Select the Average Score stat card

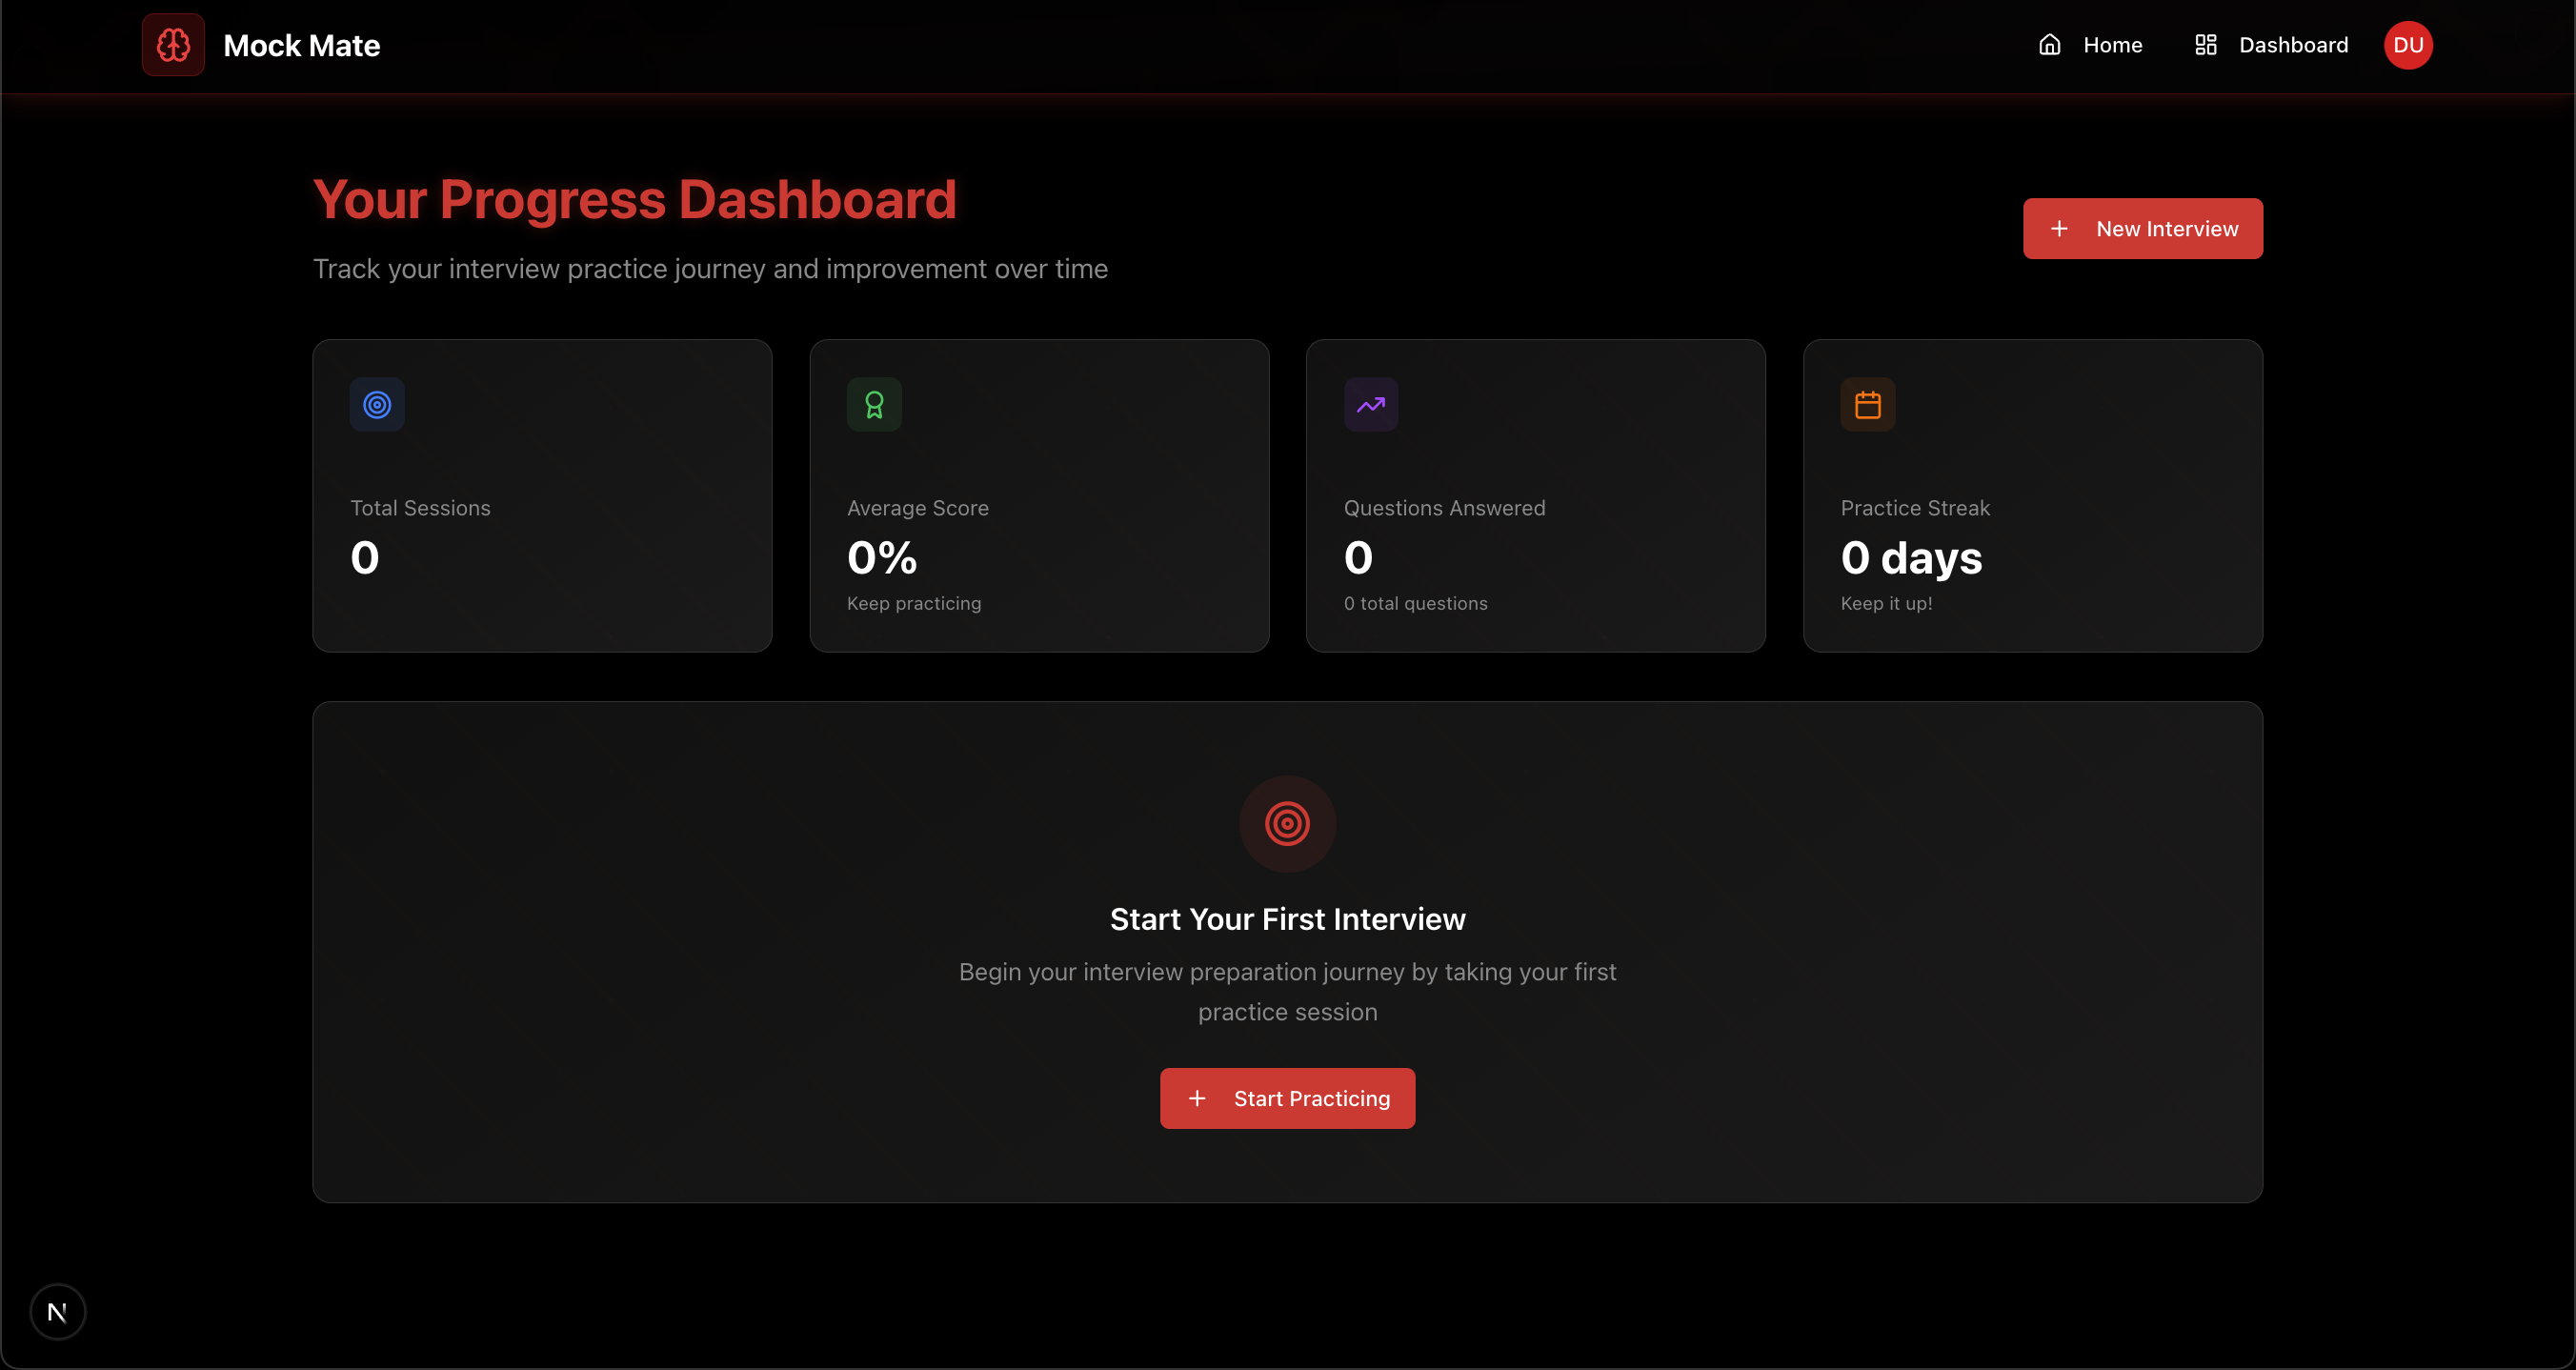1039,496
